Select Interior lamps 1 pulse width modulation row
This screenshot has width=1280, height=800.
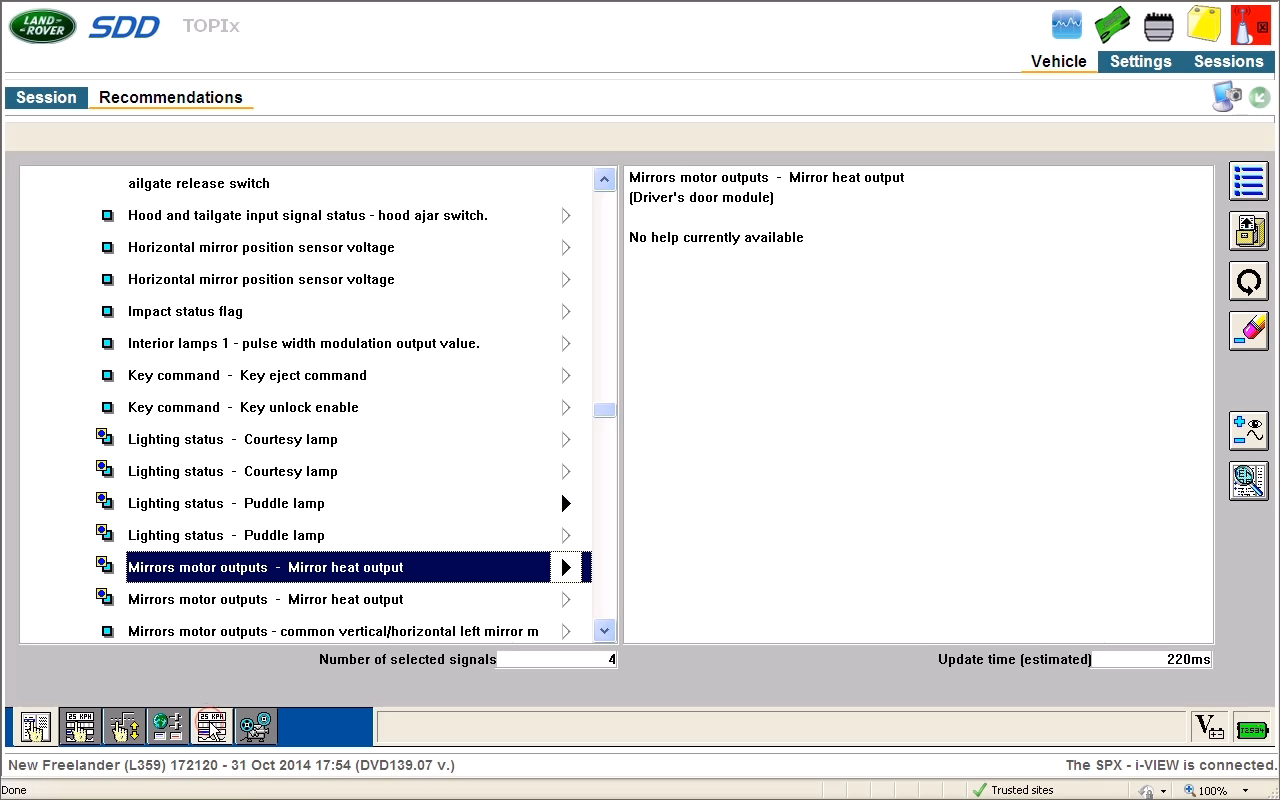[x=304, y=343]
